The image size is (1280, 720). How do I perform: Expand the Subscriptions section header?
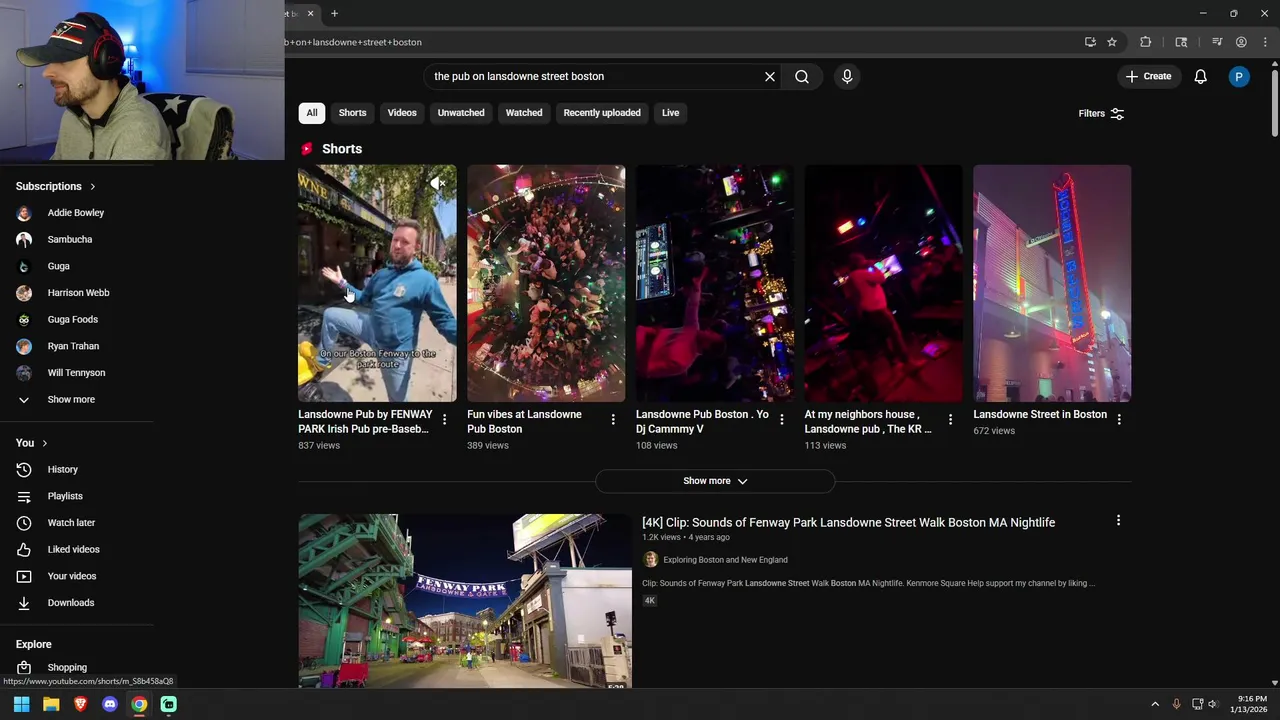tap(56, 186)
